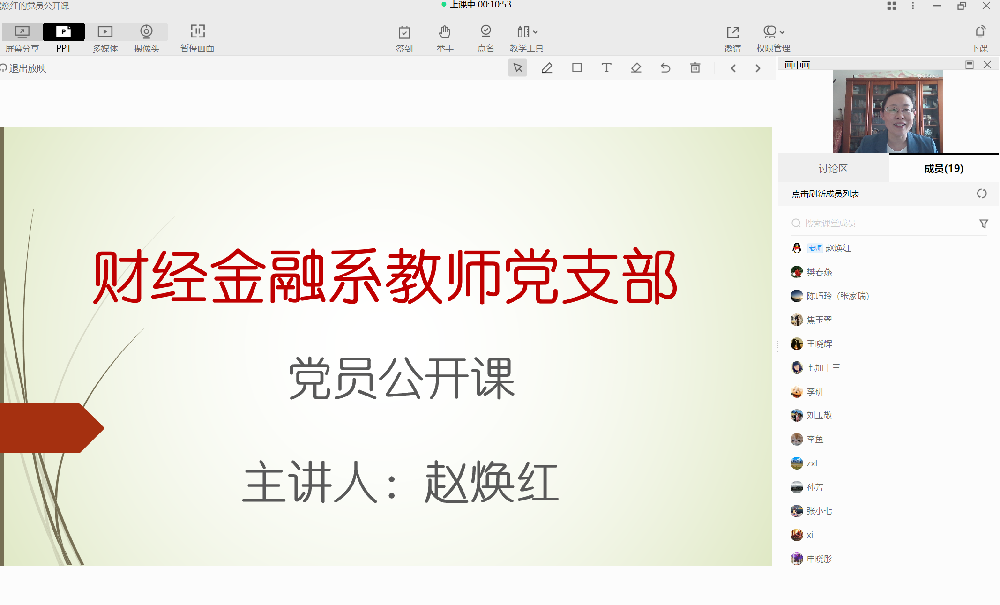Viewport: 1000px width, 605px height.
Task: Switch to the discussion (讨论区) tab
Action: (833, 168)
